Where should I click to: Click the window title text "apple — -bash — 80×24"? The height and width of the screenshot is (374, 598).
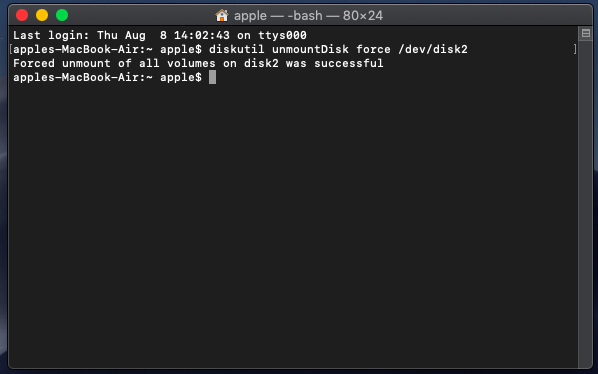pyautogui.click(x=308, y=16)
